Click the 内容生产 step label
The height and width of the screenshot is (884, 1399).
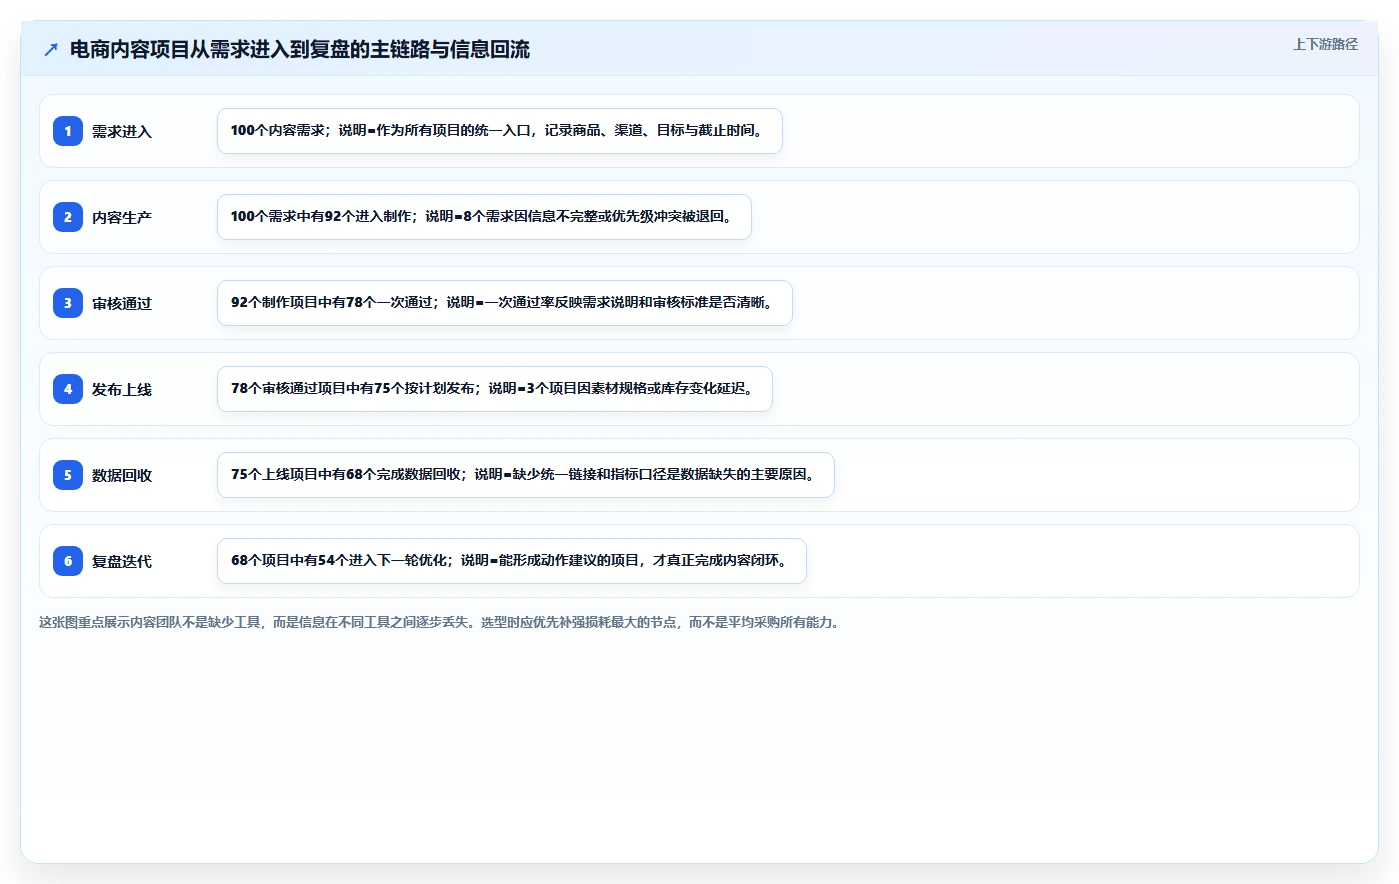pyautogui.click(x=122, y=217)
